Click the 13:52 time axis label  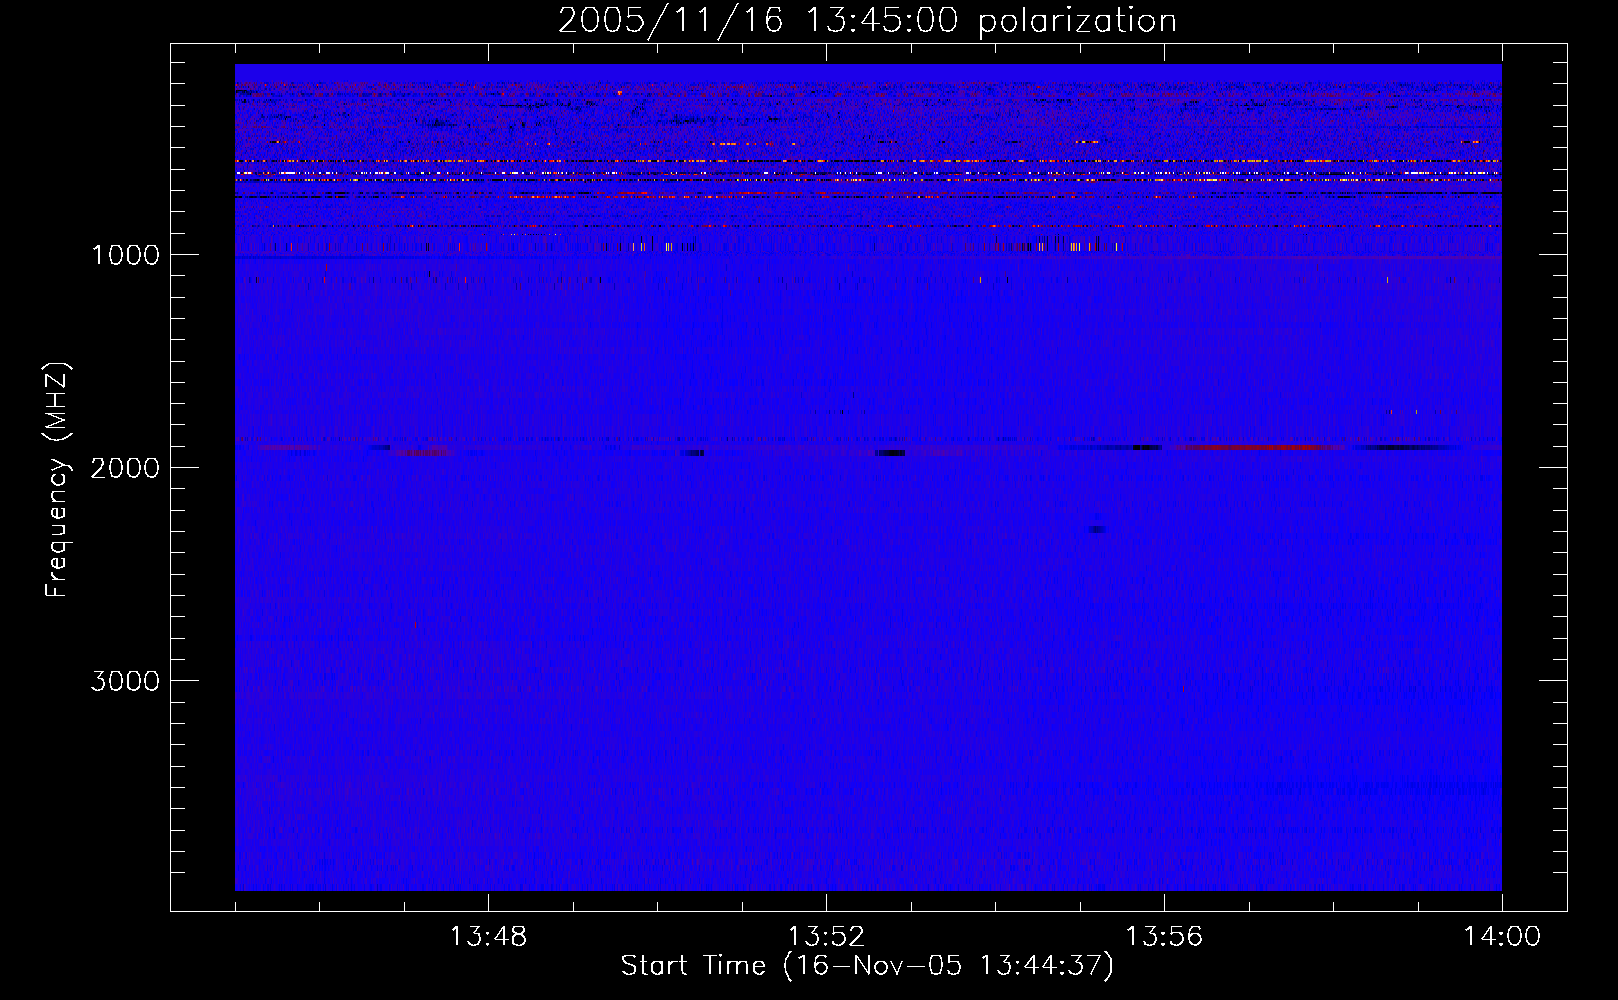click(826, 937)
